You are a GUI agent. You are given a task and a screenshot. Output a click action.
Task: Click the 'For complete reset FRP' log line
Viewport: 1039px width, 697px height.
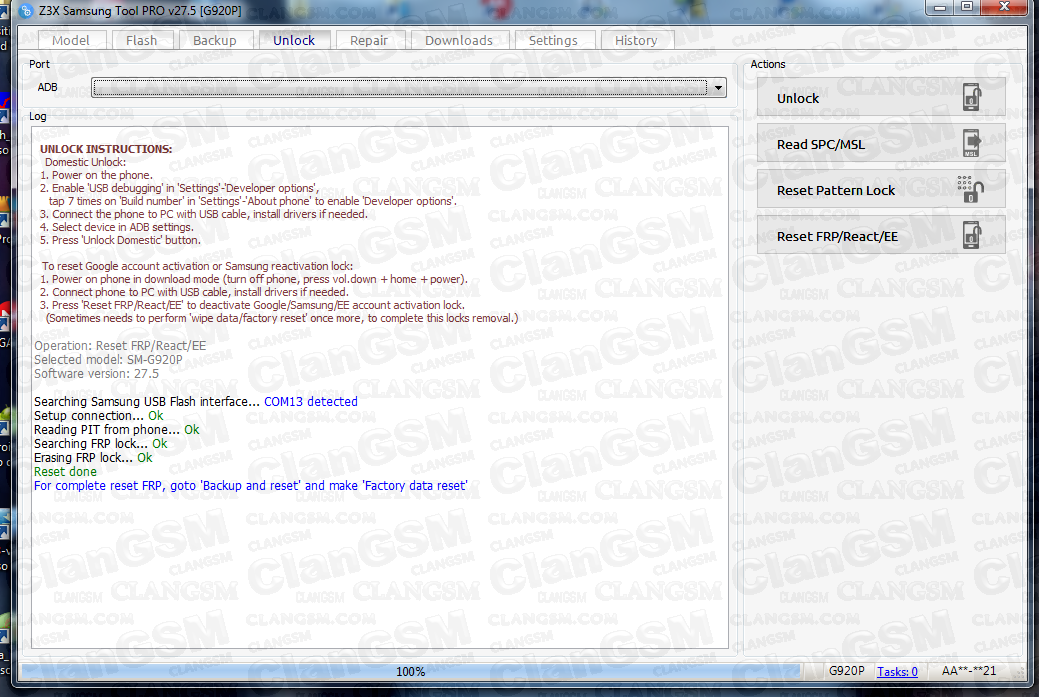pyautogui.click(x=250, y=486)
